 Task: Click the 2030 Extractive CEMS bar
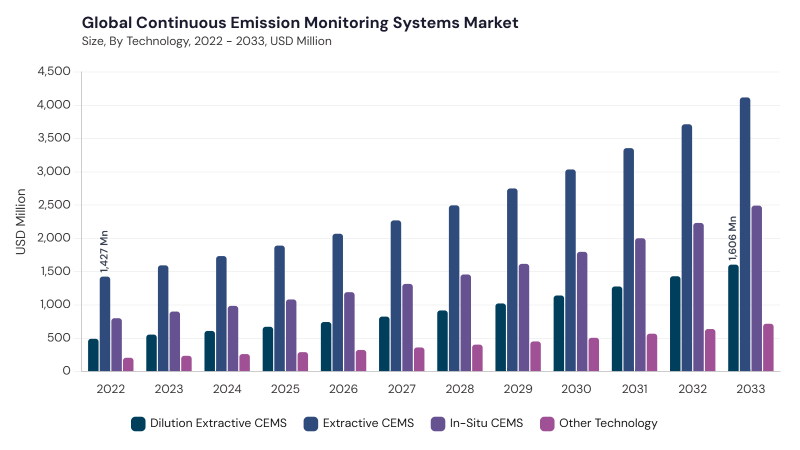[x=570, y=270]
